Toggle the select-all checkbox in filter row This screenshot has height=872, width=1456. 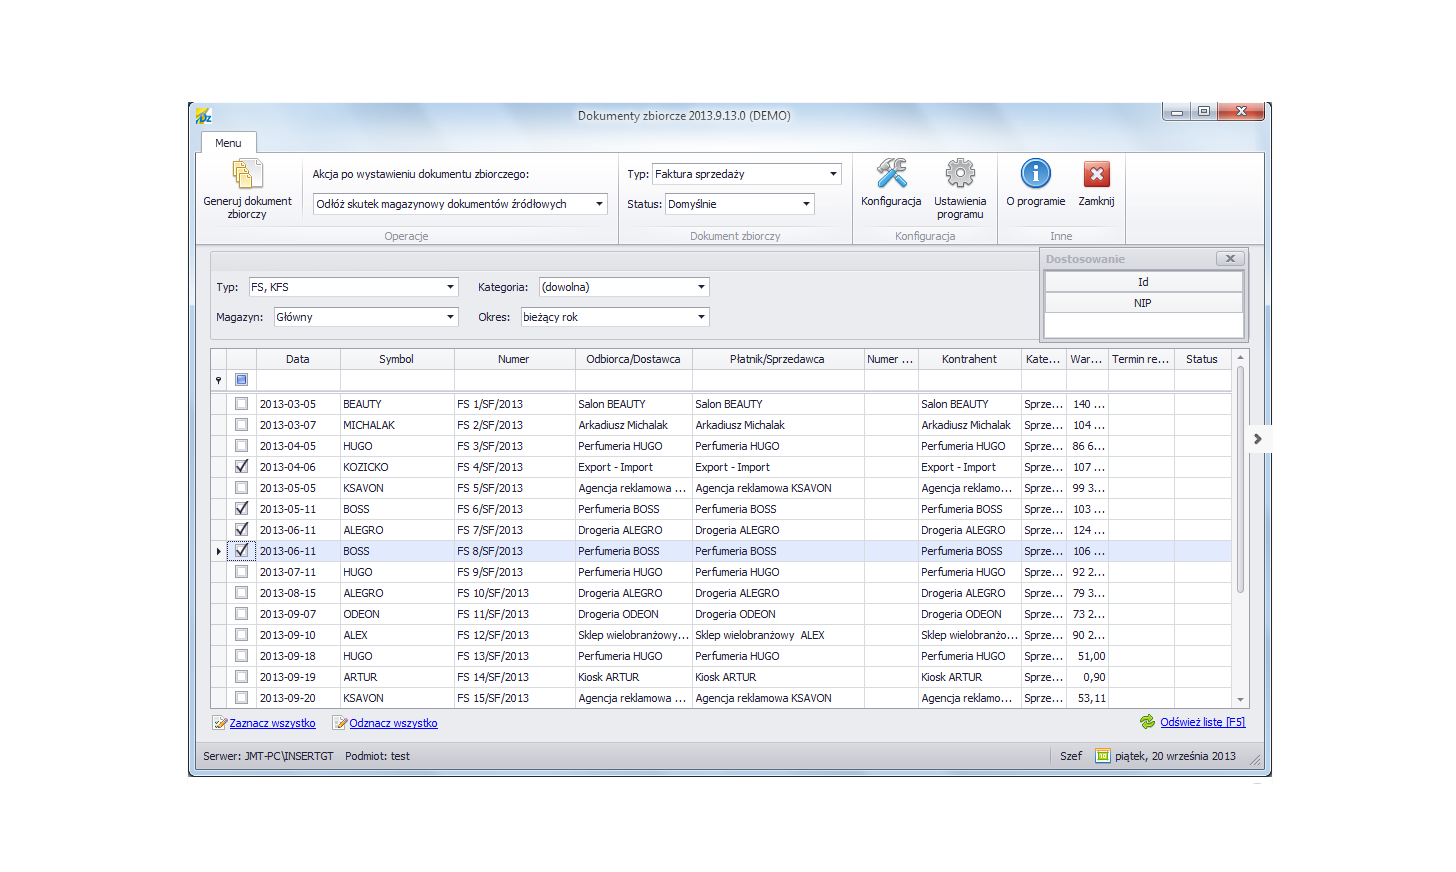241,380
